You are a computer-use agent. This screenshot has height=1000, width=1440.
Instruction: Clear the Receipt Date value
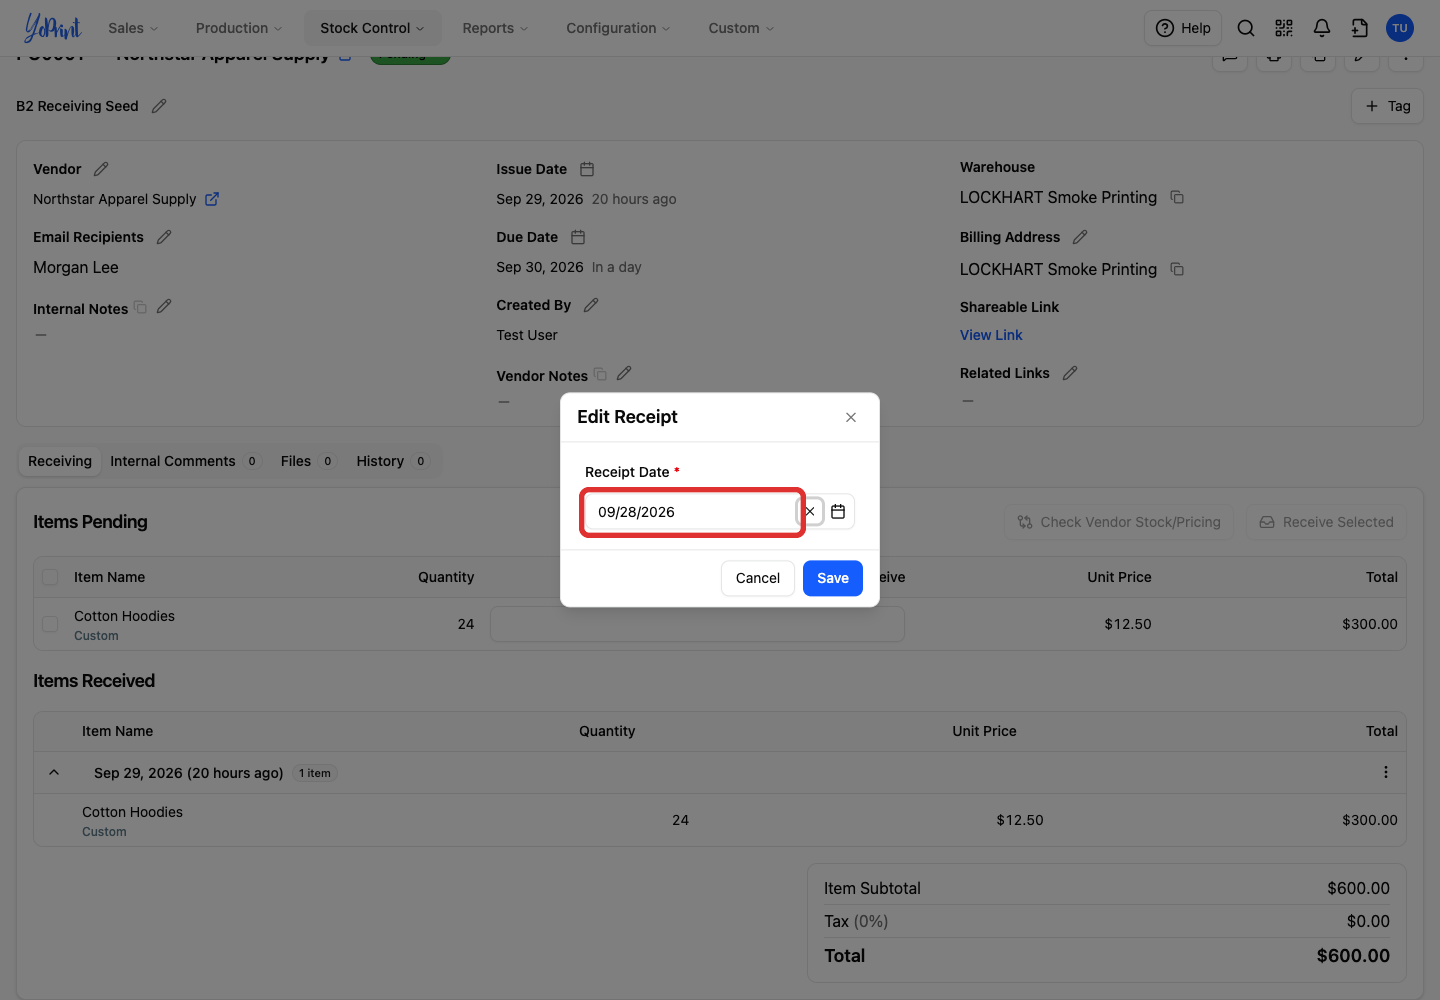point(810,512)
